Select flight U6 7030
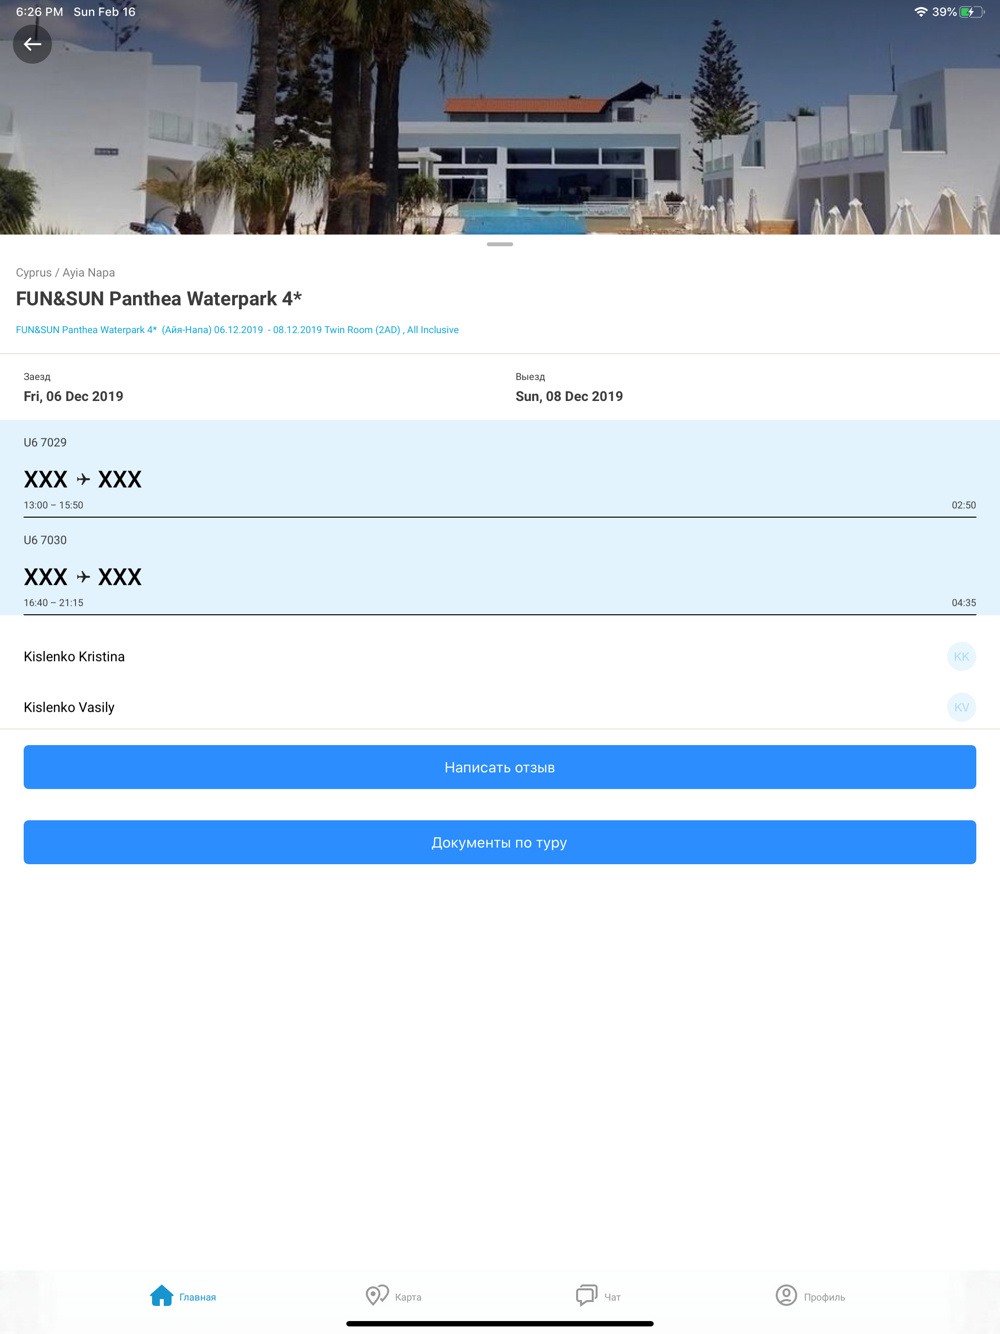 (500, 567)
